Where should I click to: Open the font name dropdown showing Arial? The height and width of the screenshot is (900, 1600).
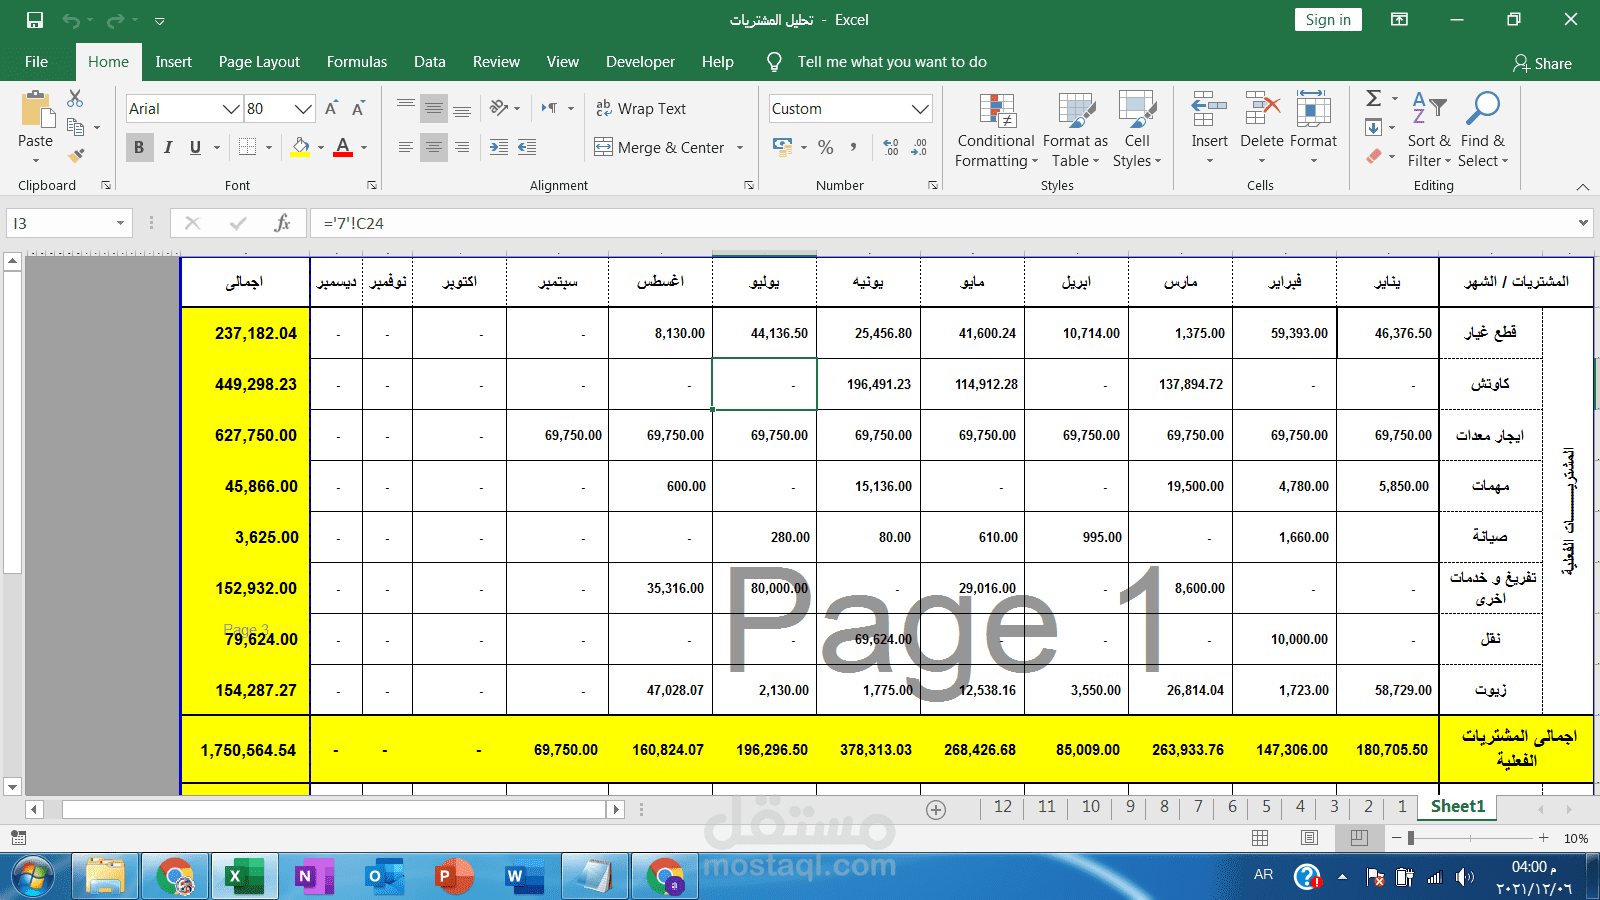231,109
